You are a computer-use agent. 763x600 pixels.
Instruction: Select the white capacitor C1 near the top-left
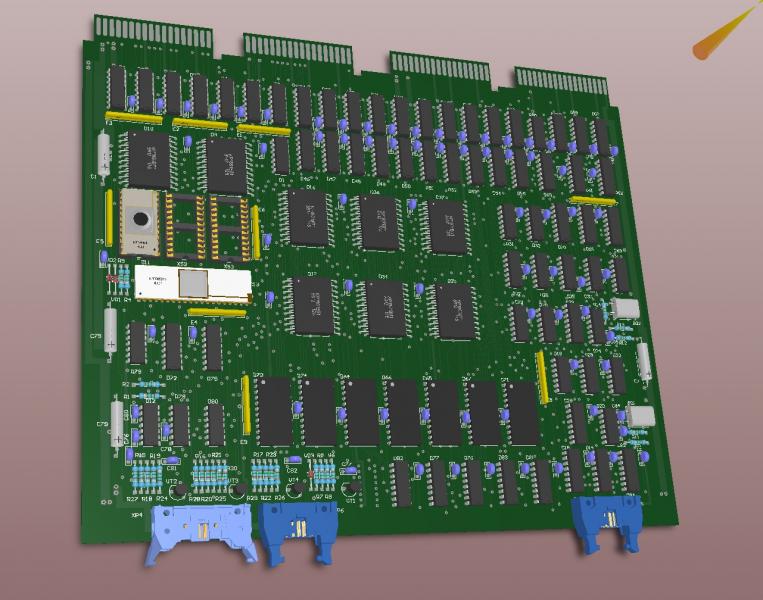(104, 153)
